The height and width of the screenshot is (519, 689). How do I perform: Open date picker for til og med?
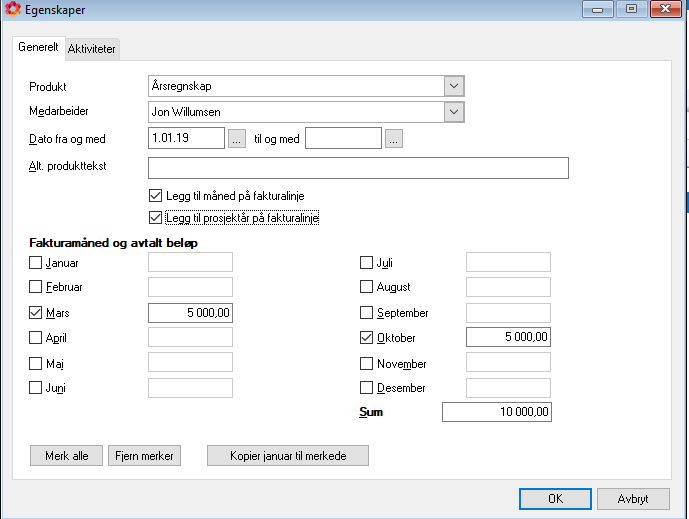[394, 139]
